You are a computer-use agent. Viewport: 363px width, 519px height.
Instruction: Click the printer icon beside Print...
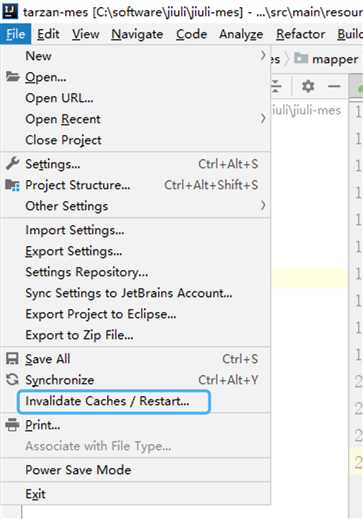[13, 425]
